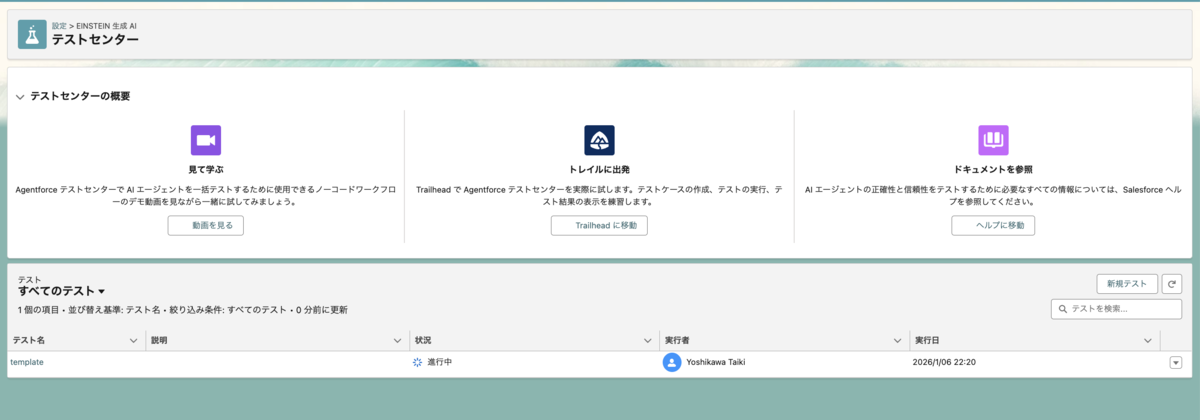Screen dimensions: 1200x420
Task: Click the date 2026/1/06 22:20
Action: (x=945, y=362)
